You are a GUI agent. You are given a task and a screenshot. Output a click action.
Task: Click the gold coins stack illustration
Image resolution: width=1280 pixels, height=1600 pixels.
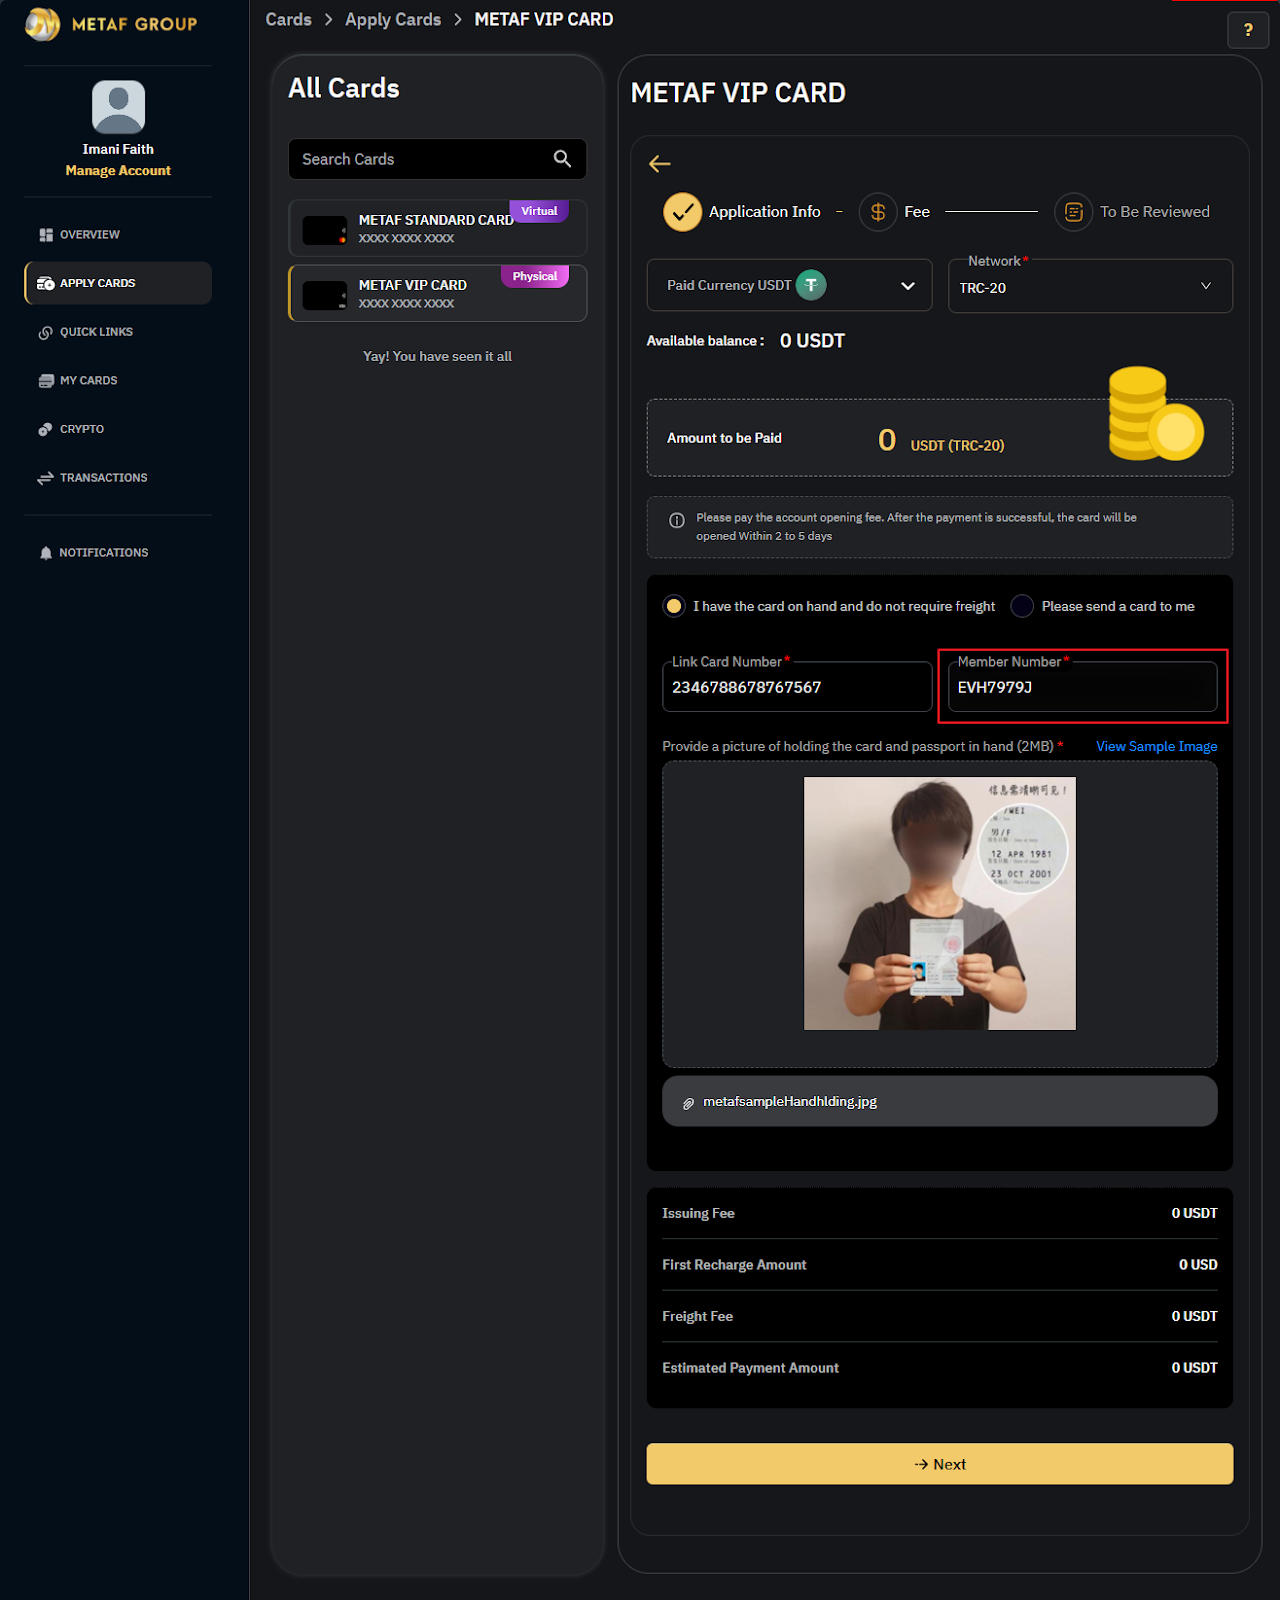pyautogui.click(x=1155, y=414)
